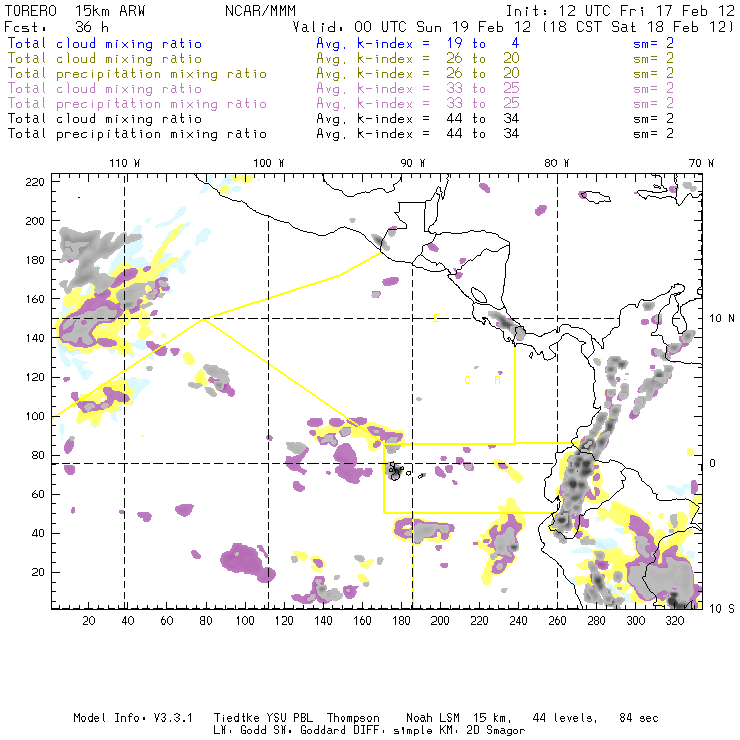The height and width of the screenshot is (740, 740).
Task: Click the "300" tick label on horizontal axis
Action: pos(635,621)
